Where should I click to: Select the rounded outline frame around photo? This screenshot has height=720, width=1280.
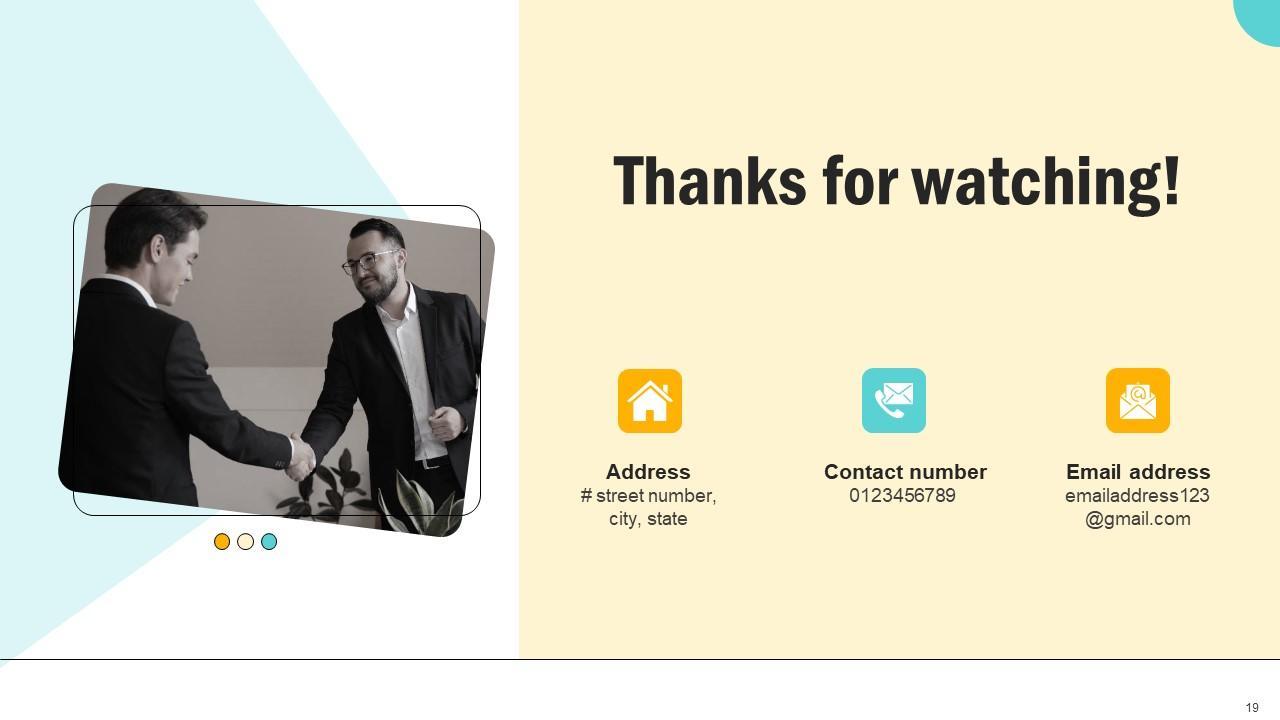point(277,360)
